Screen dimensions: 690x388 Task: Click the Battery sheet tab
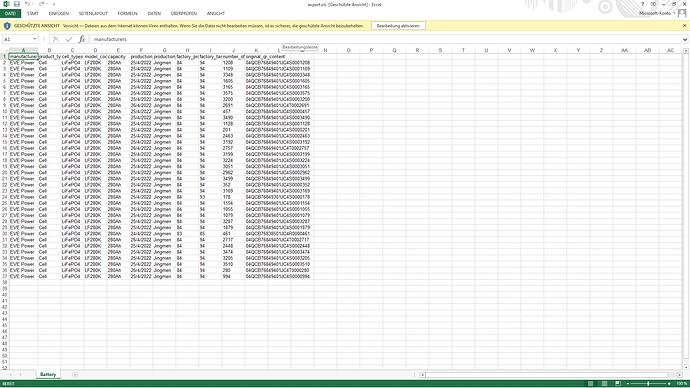coord(48,374)
